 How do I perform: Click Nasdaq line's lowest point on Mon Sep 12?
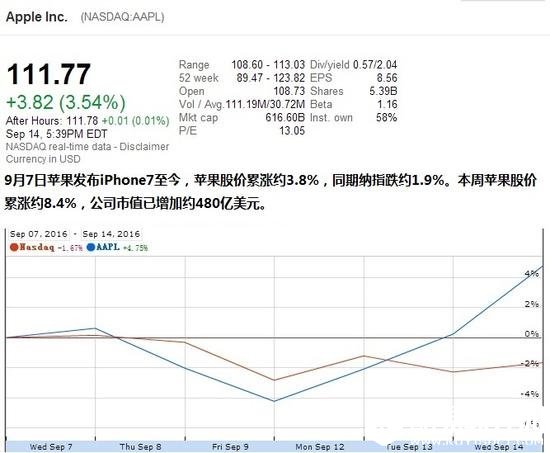point(274,380)
